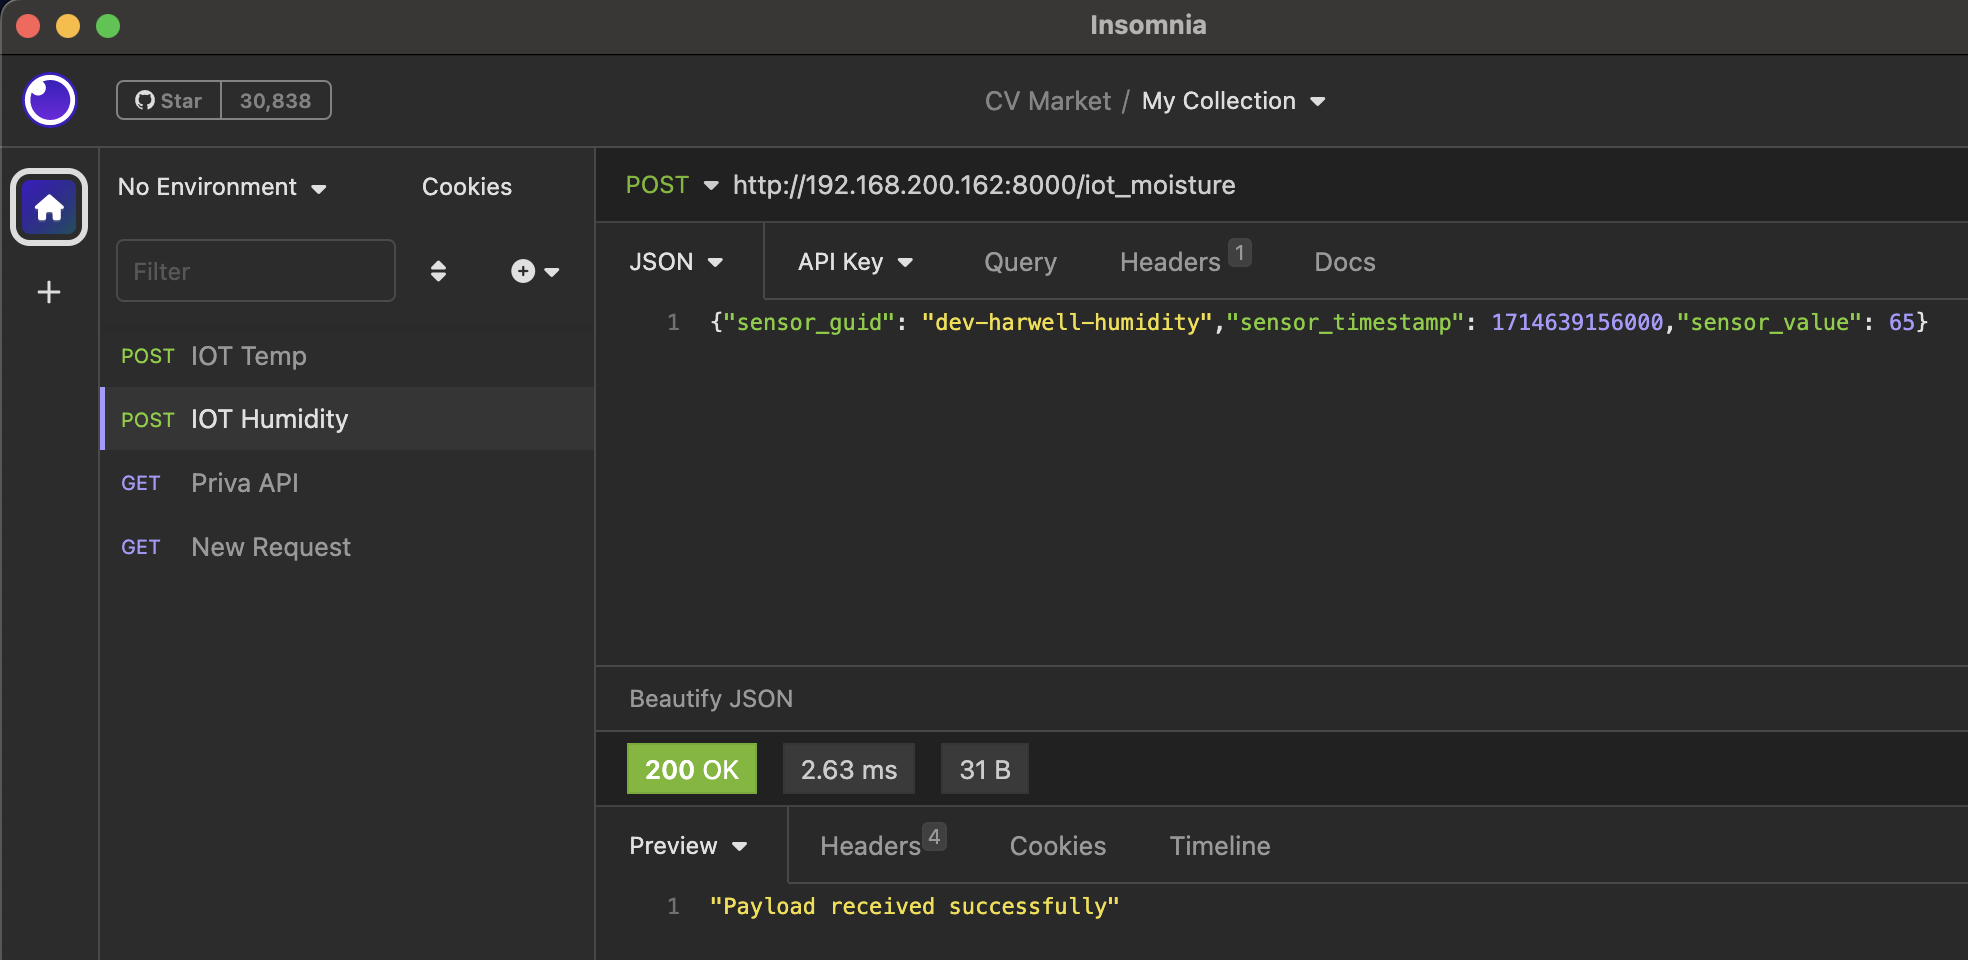Switch to the response Cookies tab
The height and width of the screenshot is (960, 1968).
click(1058, 846)
